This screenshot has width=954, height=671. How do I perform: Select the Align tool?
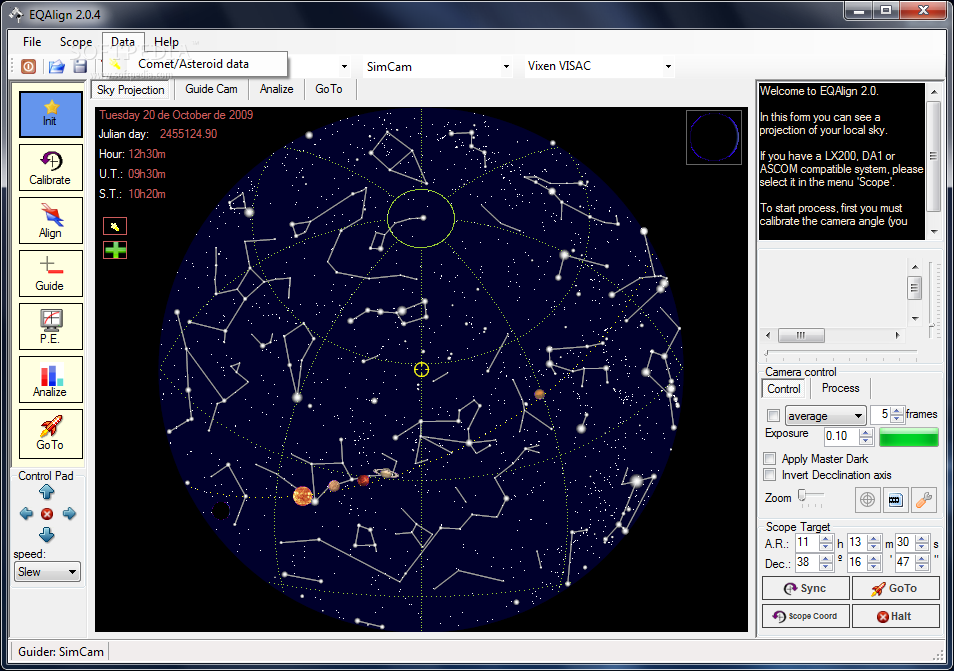coord(50,220)
